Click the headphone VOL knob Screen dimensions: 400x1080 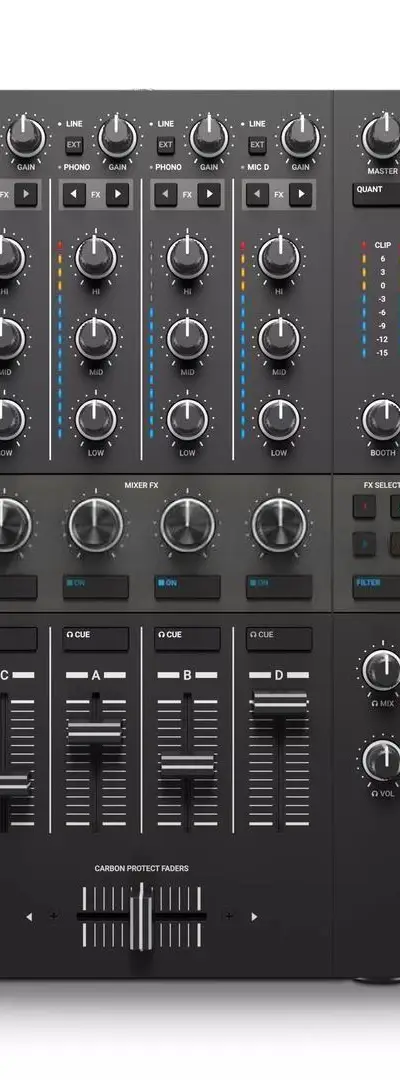(381, 760)
